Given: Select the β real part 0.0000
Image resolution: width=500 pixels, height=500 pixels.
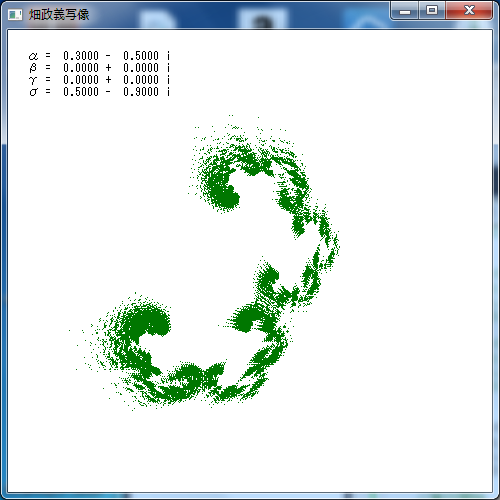Looking at the screenshot, I should [81, 68].
